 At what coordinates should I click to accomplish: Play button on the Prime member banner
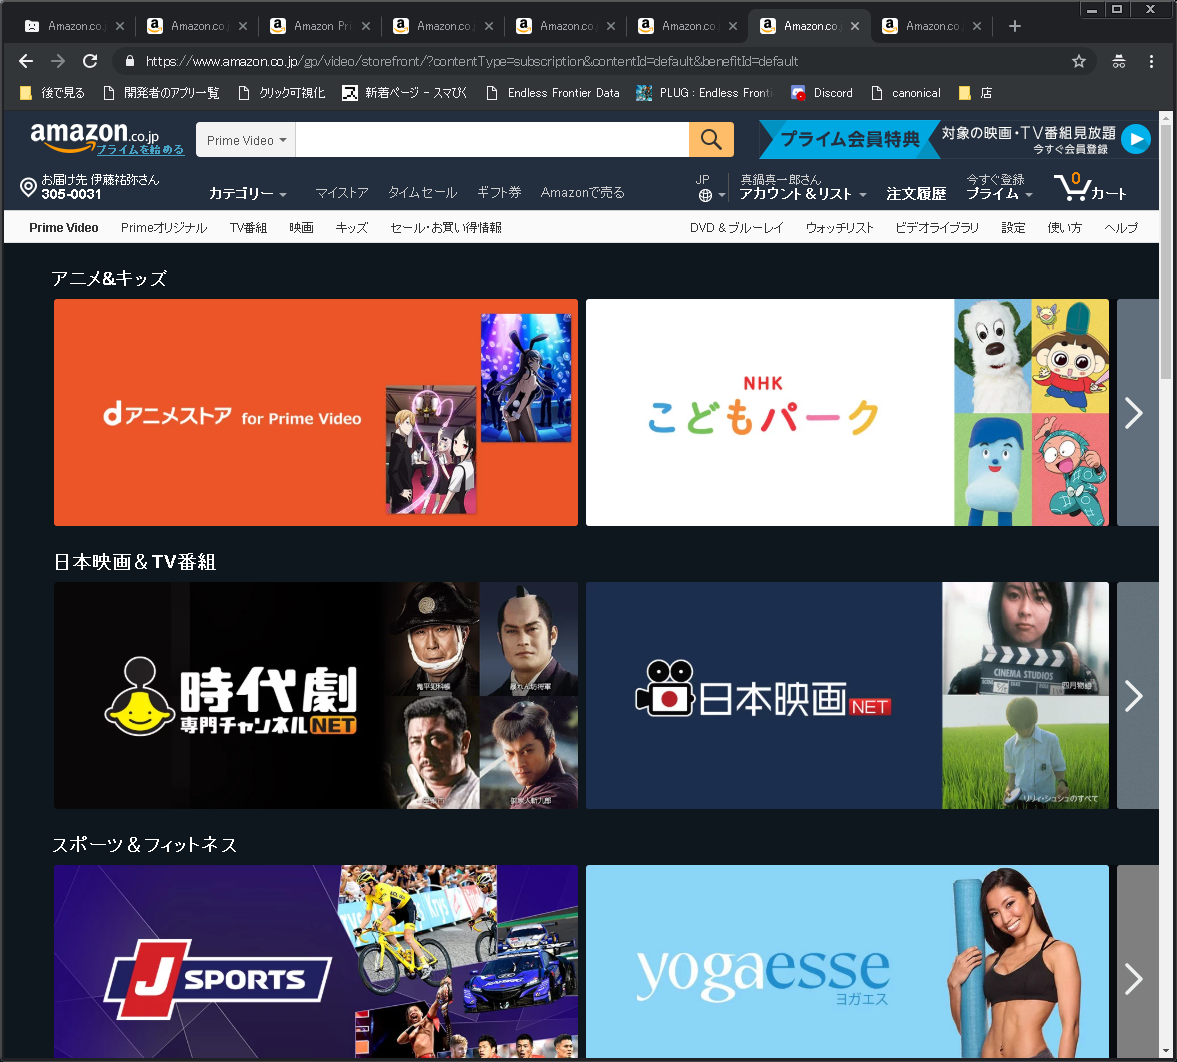1136,139
